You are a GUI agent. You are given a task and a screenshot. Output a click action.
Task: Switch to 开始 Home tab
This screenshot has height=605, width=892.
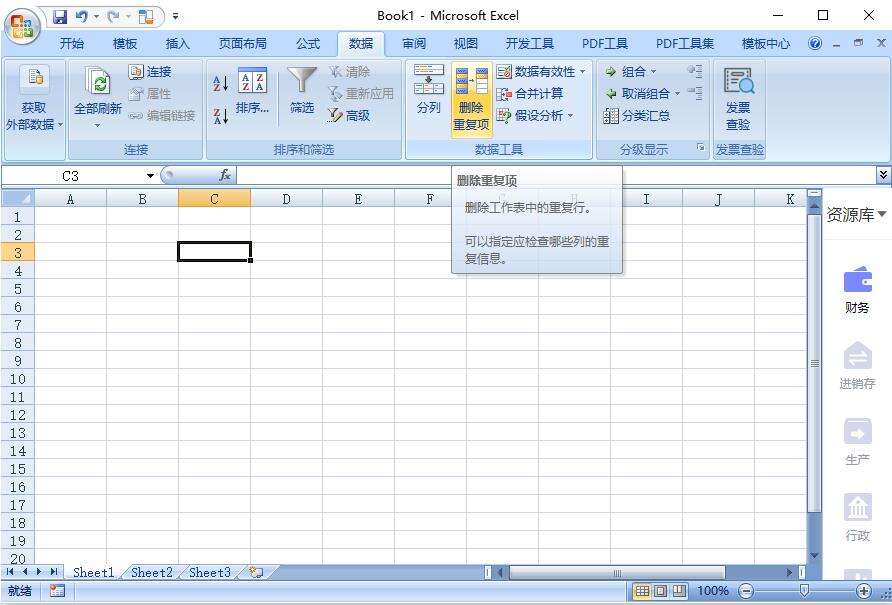point(72,44)
